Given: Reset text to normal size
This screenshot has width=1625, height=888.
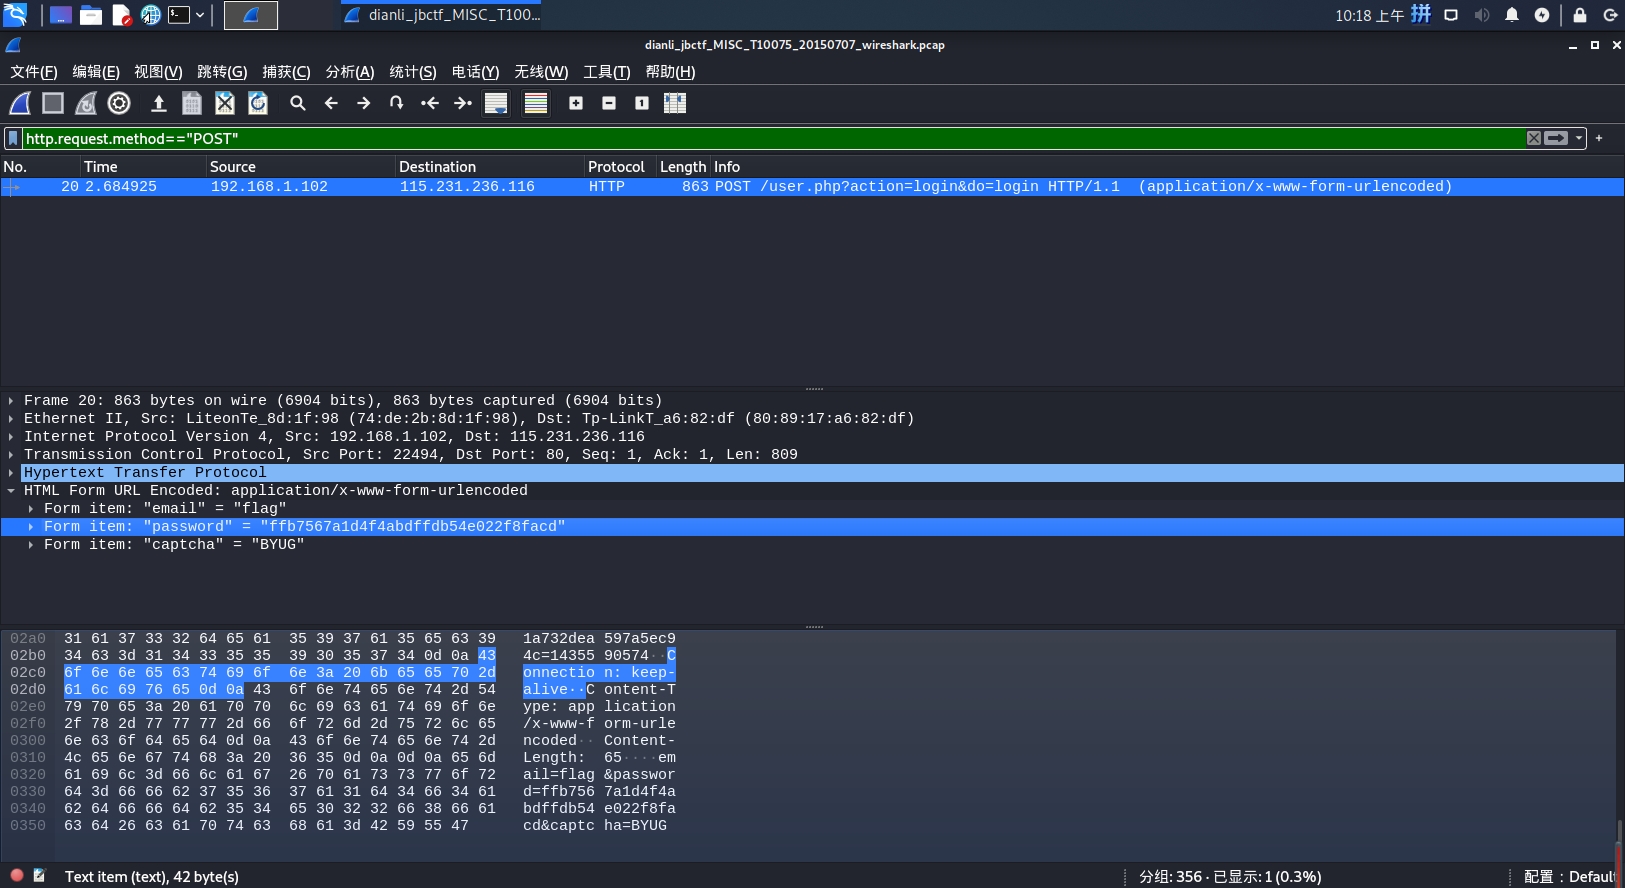Looking at the screenshot, I should (642, 103).
